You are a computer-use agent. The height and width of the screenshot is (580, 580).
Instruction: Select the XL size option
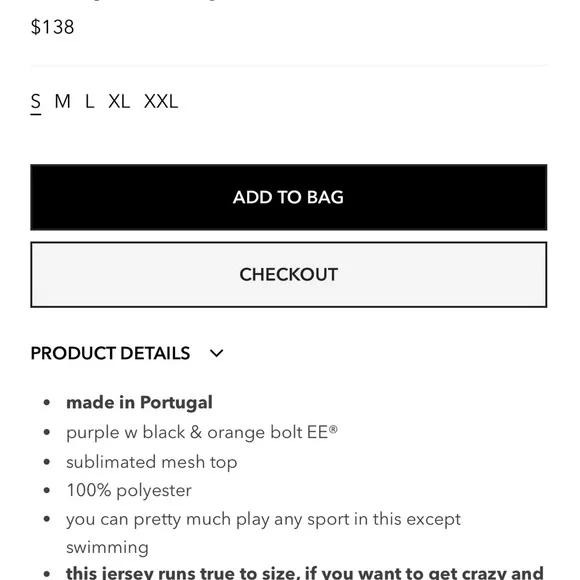point(119,101)
